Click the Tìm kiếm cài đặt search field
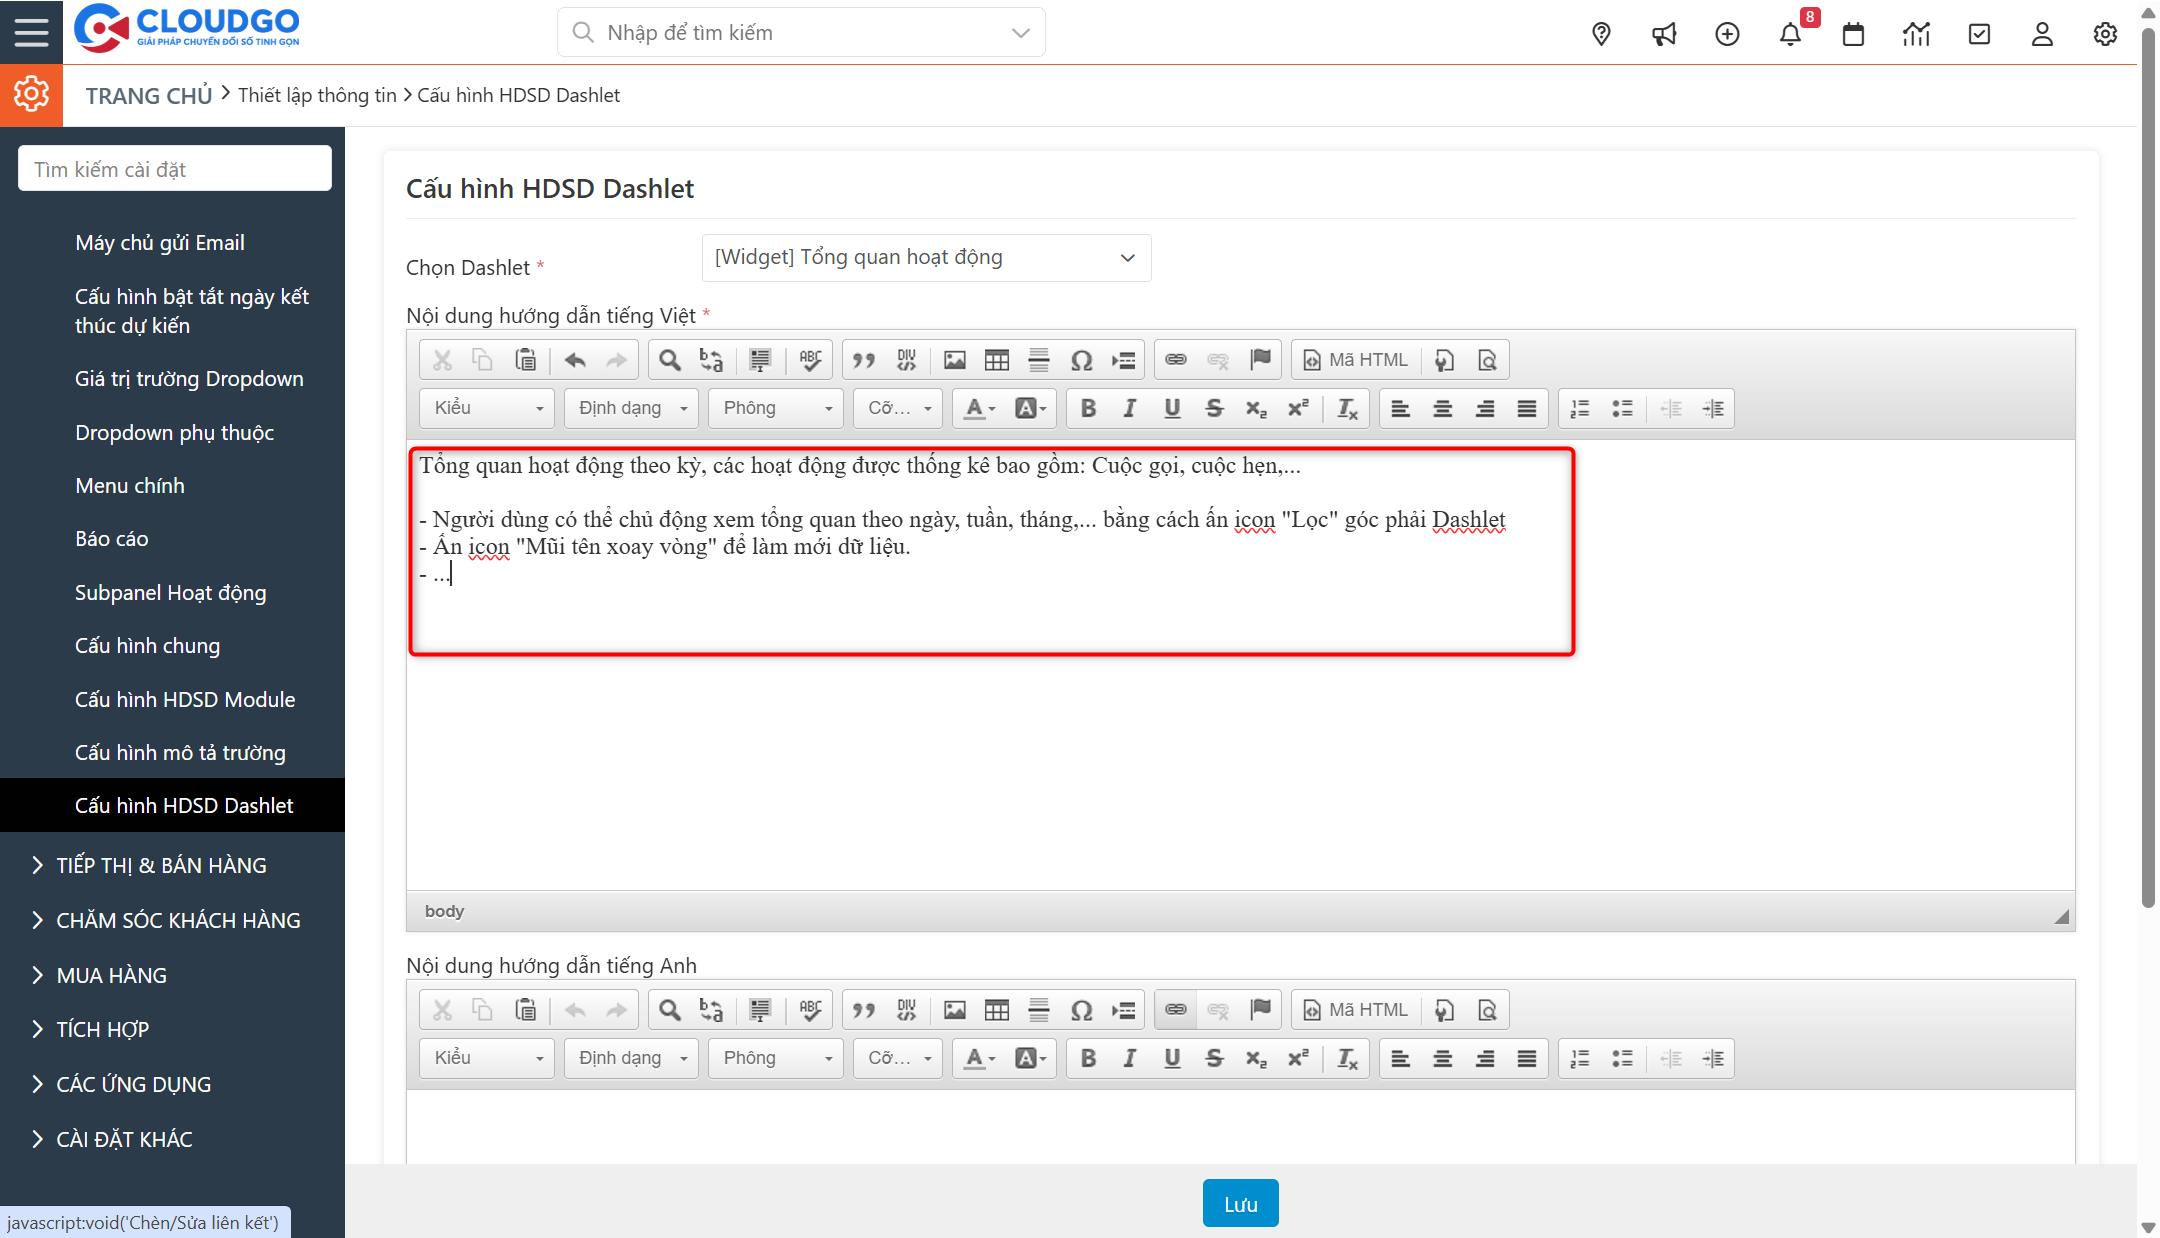The width and height of the screenshot is (2160, 1238). pos(175,169)
